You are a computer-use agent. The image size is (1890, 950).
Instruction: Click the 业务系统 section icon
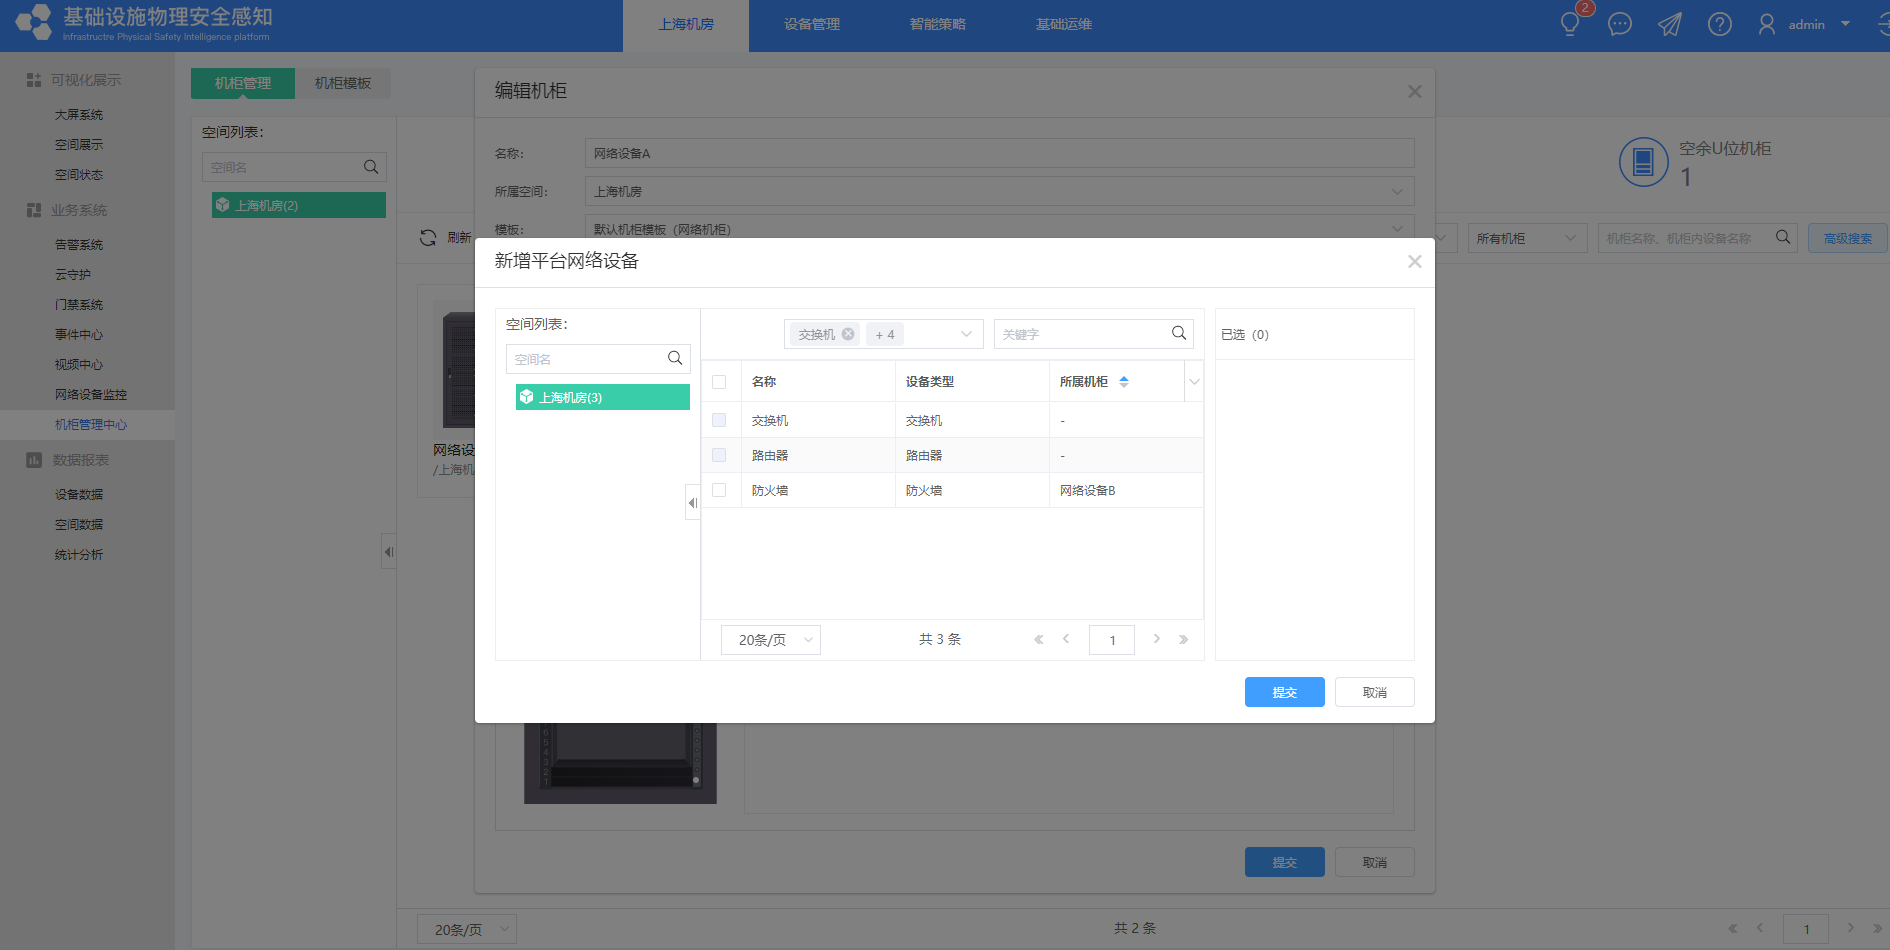pyautogui.click(x=34, y=210)
